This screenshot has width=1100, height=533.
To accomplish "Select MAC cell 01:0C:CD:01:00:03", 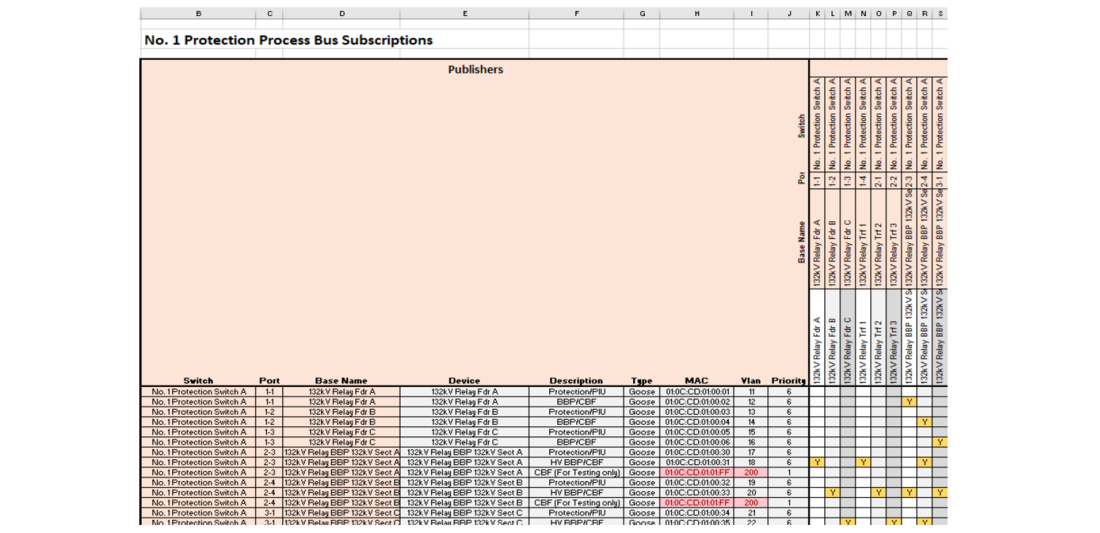I will (x=697, y=412).
